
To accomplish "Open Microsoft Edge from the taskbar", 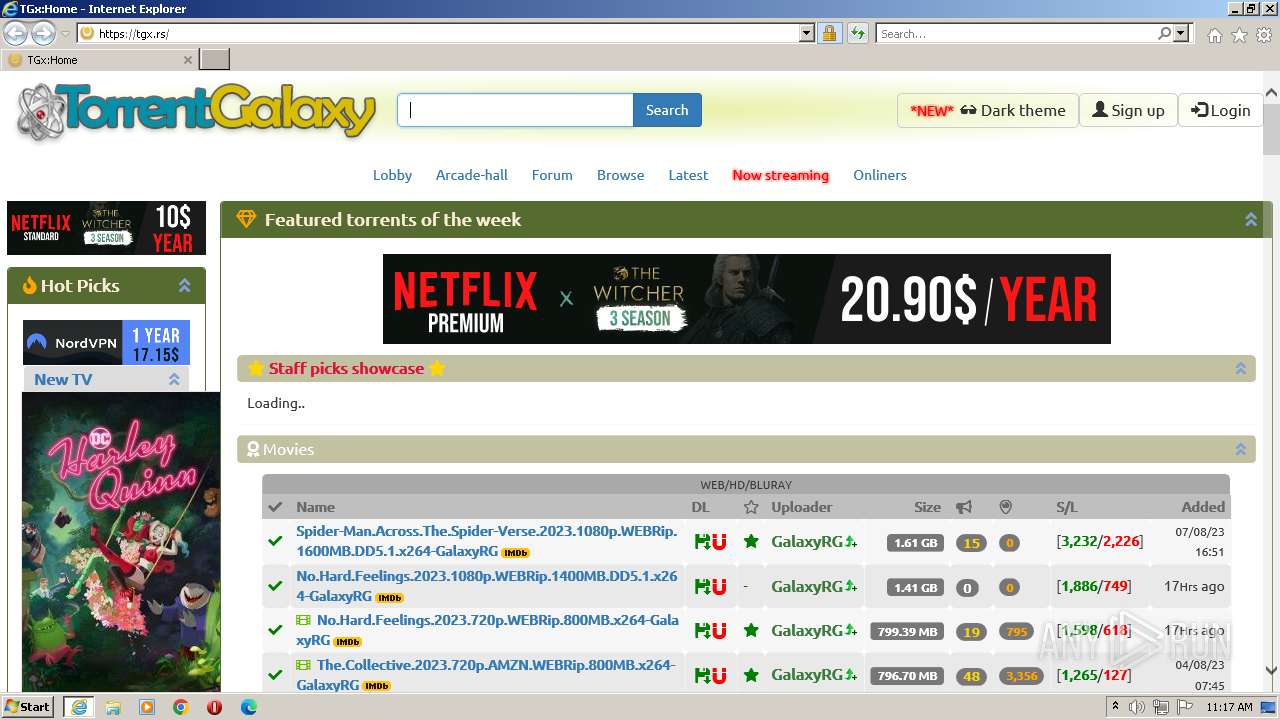I will 248,707.
